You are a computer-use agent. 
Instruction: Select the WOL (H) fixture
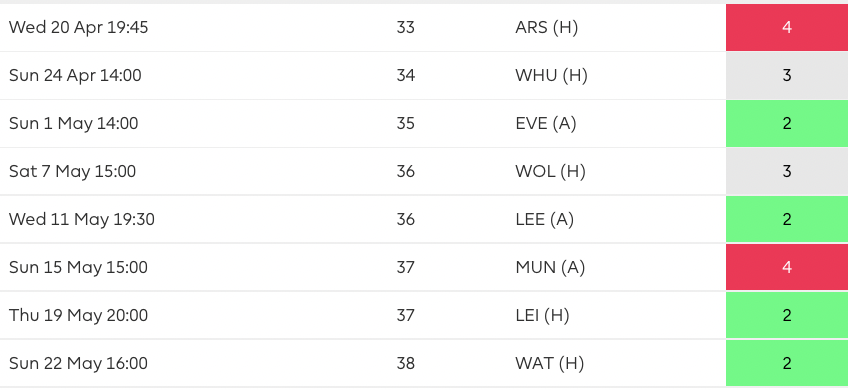coord(550,171)
